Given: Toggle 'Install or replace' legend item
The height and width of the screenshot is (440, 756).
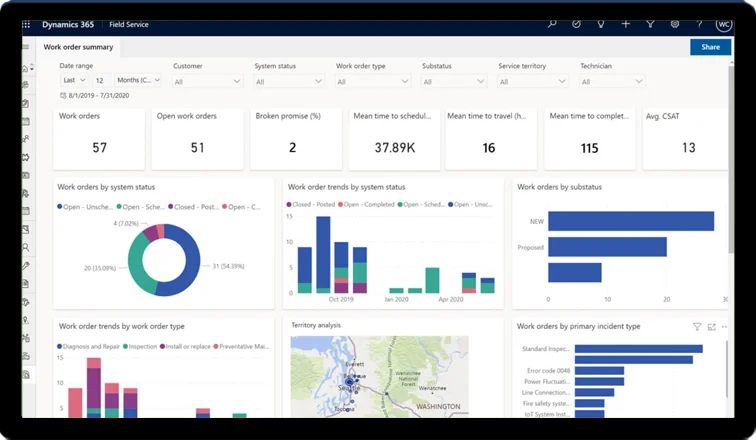Looking at the screenshot, I should point(185,347).
